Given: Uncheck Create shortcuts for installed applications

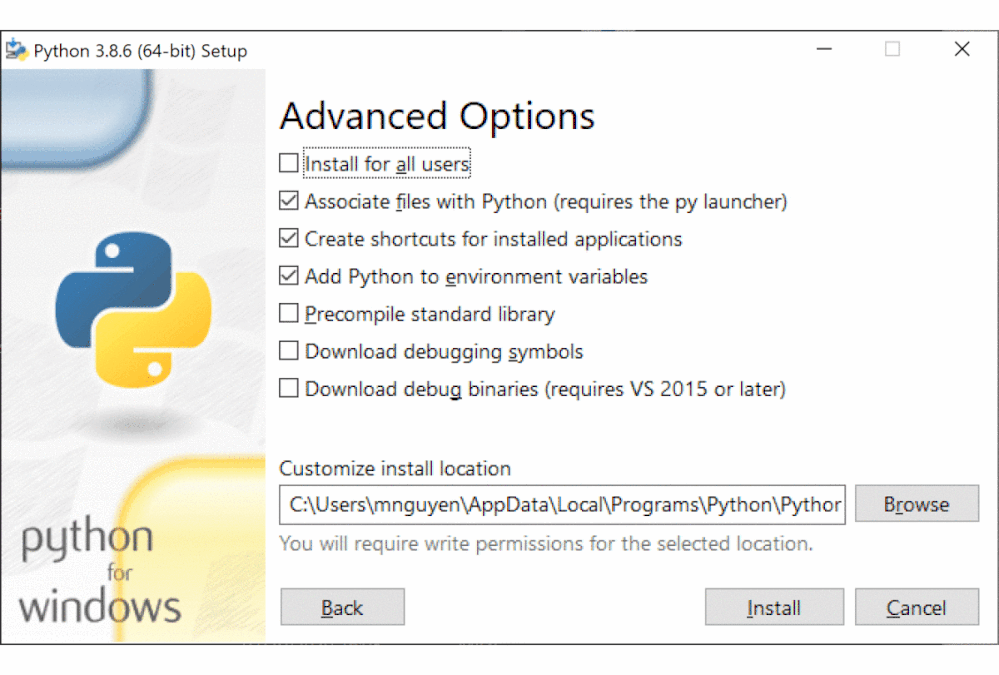Looking at the screenshot, I should (x=289, y=239).
